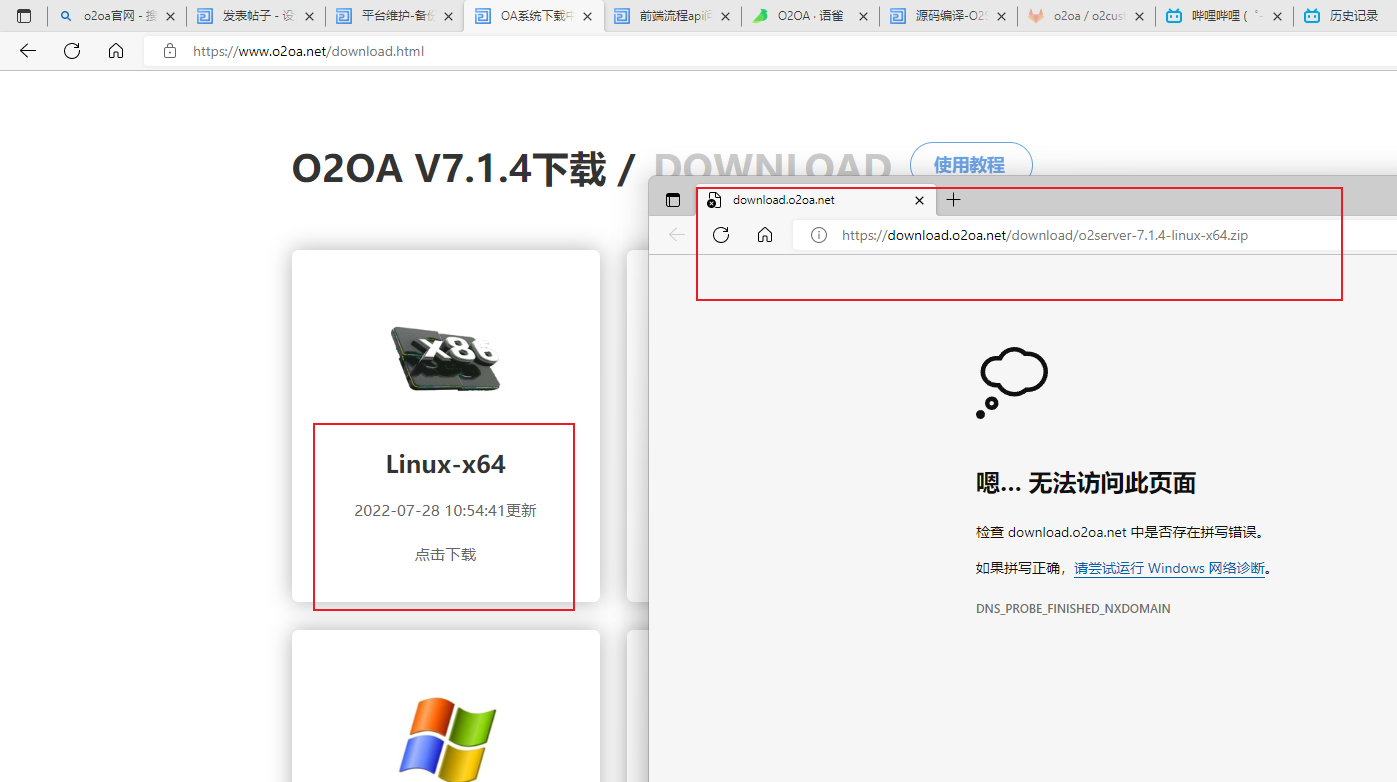The image size is (1397, 782).
Task: Close the 源码编译-O2 tab
Action: (x=1001, y=16)
